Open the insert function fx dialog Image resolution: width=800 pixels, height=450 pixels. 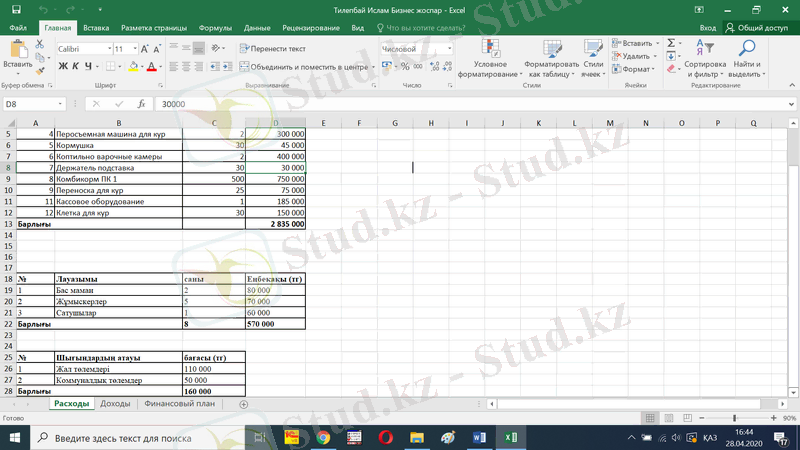point(141,104)
